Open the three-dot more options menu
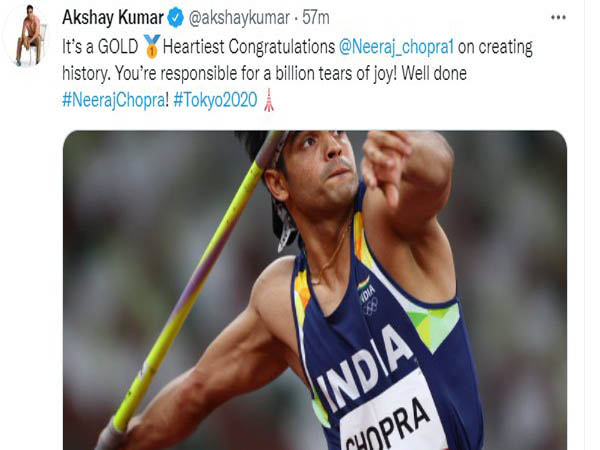The height and width of the screenshot is (450, 600). (558, 17)
